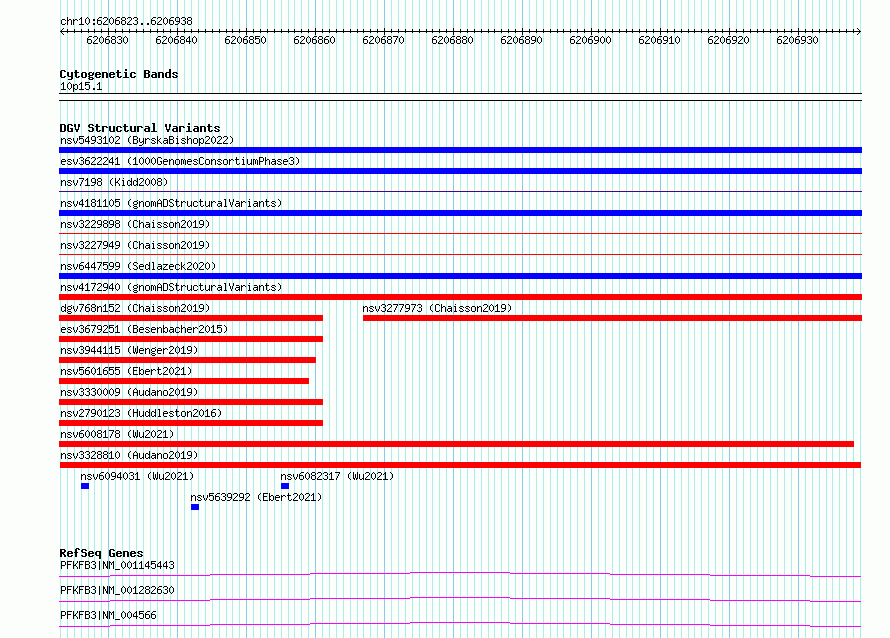Click ruler position 6206900
The height and width of the screenshot is (638, 890).
590,40
